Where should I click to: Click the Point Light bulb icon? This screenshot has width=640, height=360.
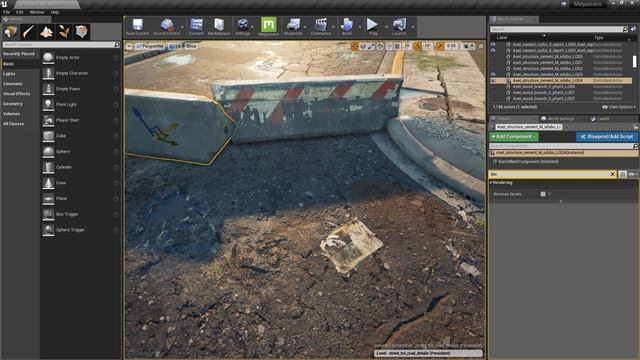point(48,104)
